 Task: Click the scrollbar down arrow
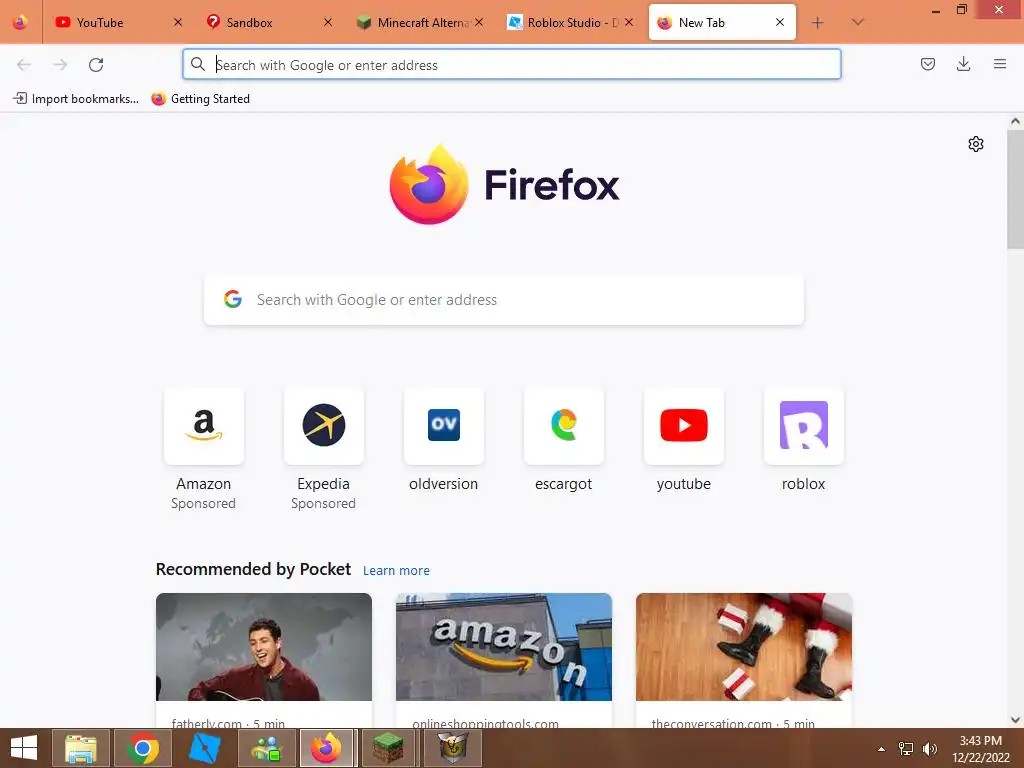point(1015,720)
